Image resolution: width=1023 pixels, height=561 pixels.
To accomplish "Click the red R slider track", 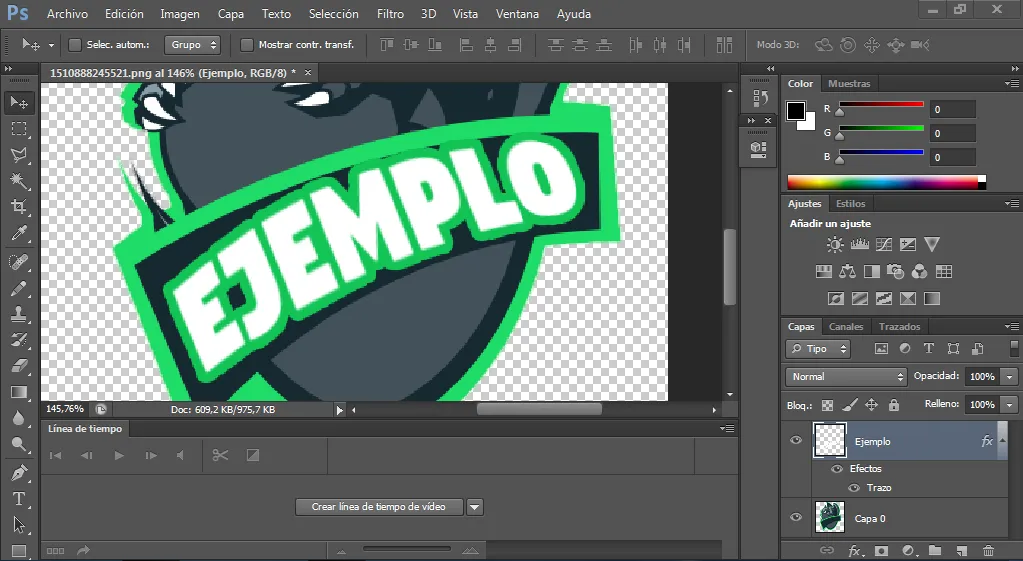I will pos(881,104).
